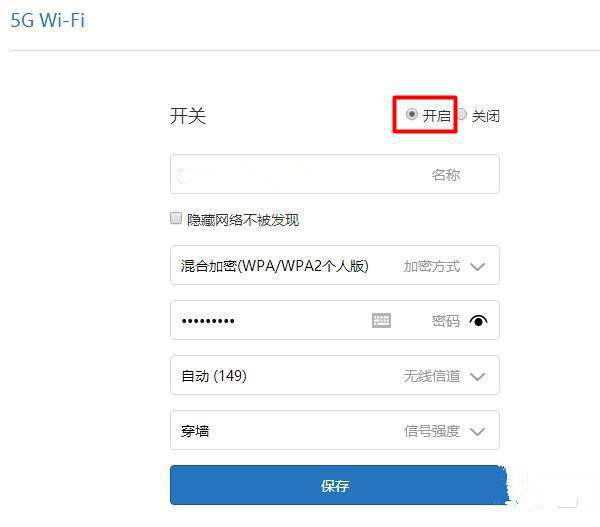Click the 隐藏网络不被发现 label text
Image resolution: width=600 pixels, height=527 pixels.
pos(243,220)
